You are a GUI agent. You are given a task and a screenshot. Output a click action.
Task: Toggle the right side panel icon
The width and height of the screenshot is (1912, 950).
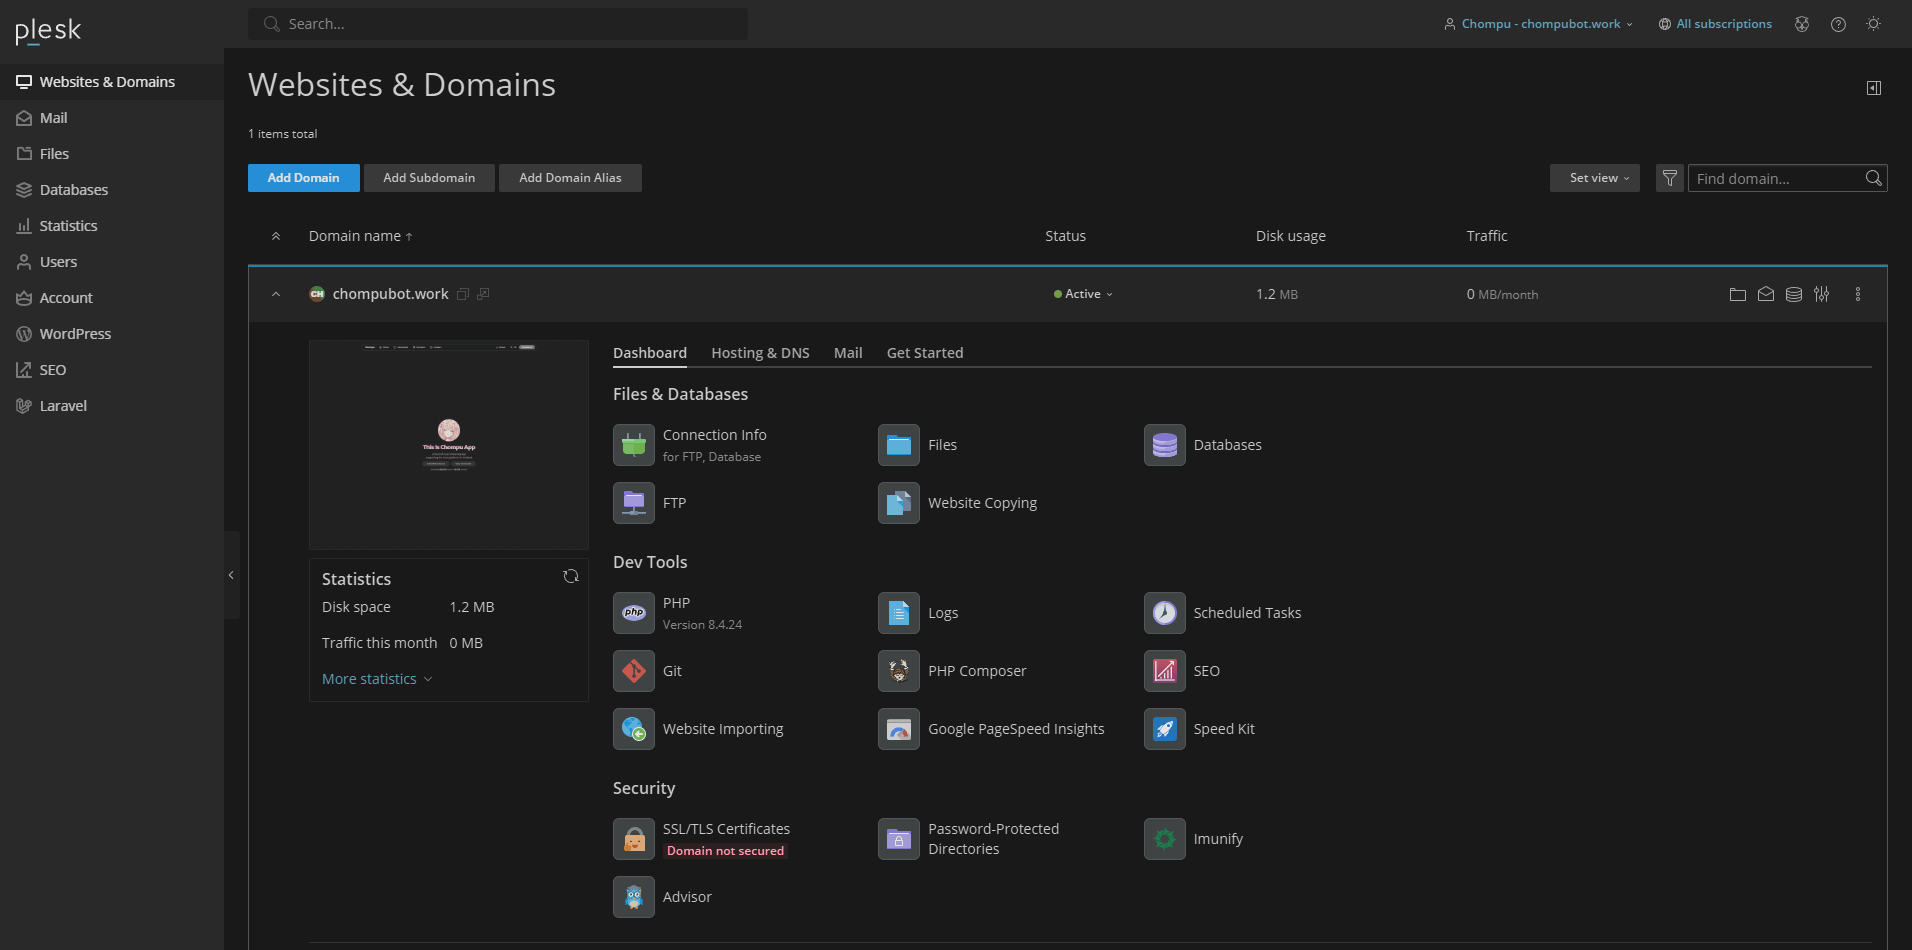click(x=1874, y=88)
